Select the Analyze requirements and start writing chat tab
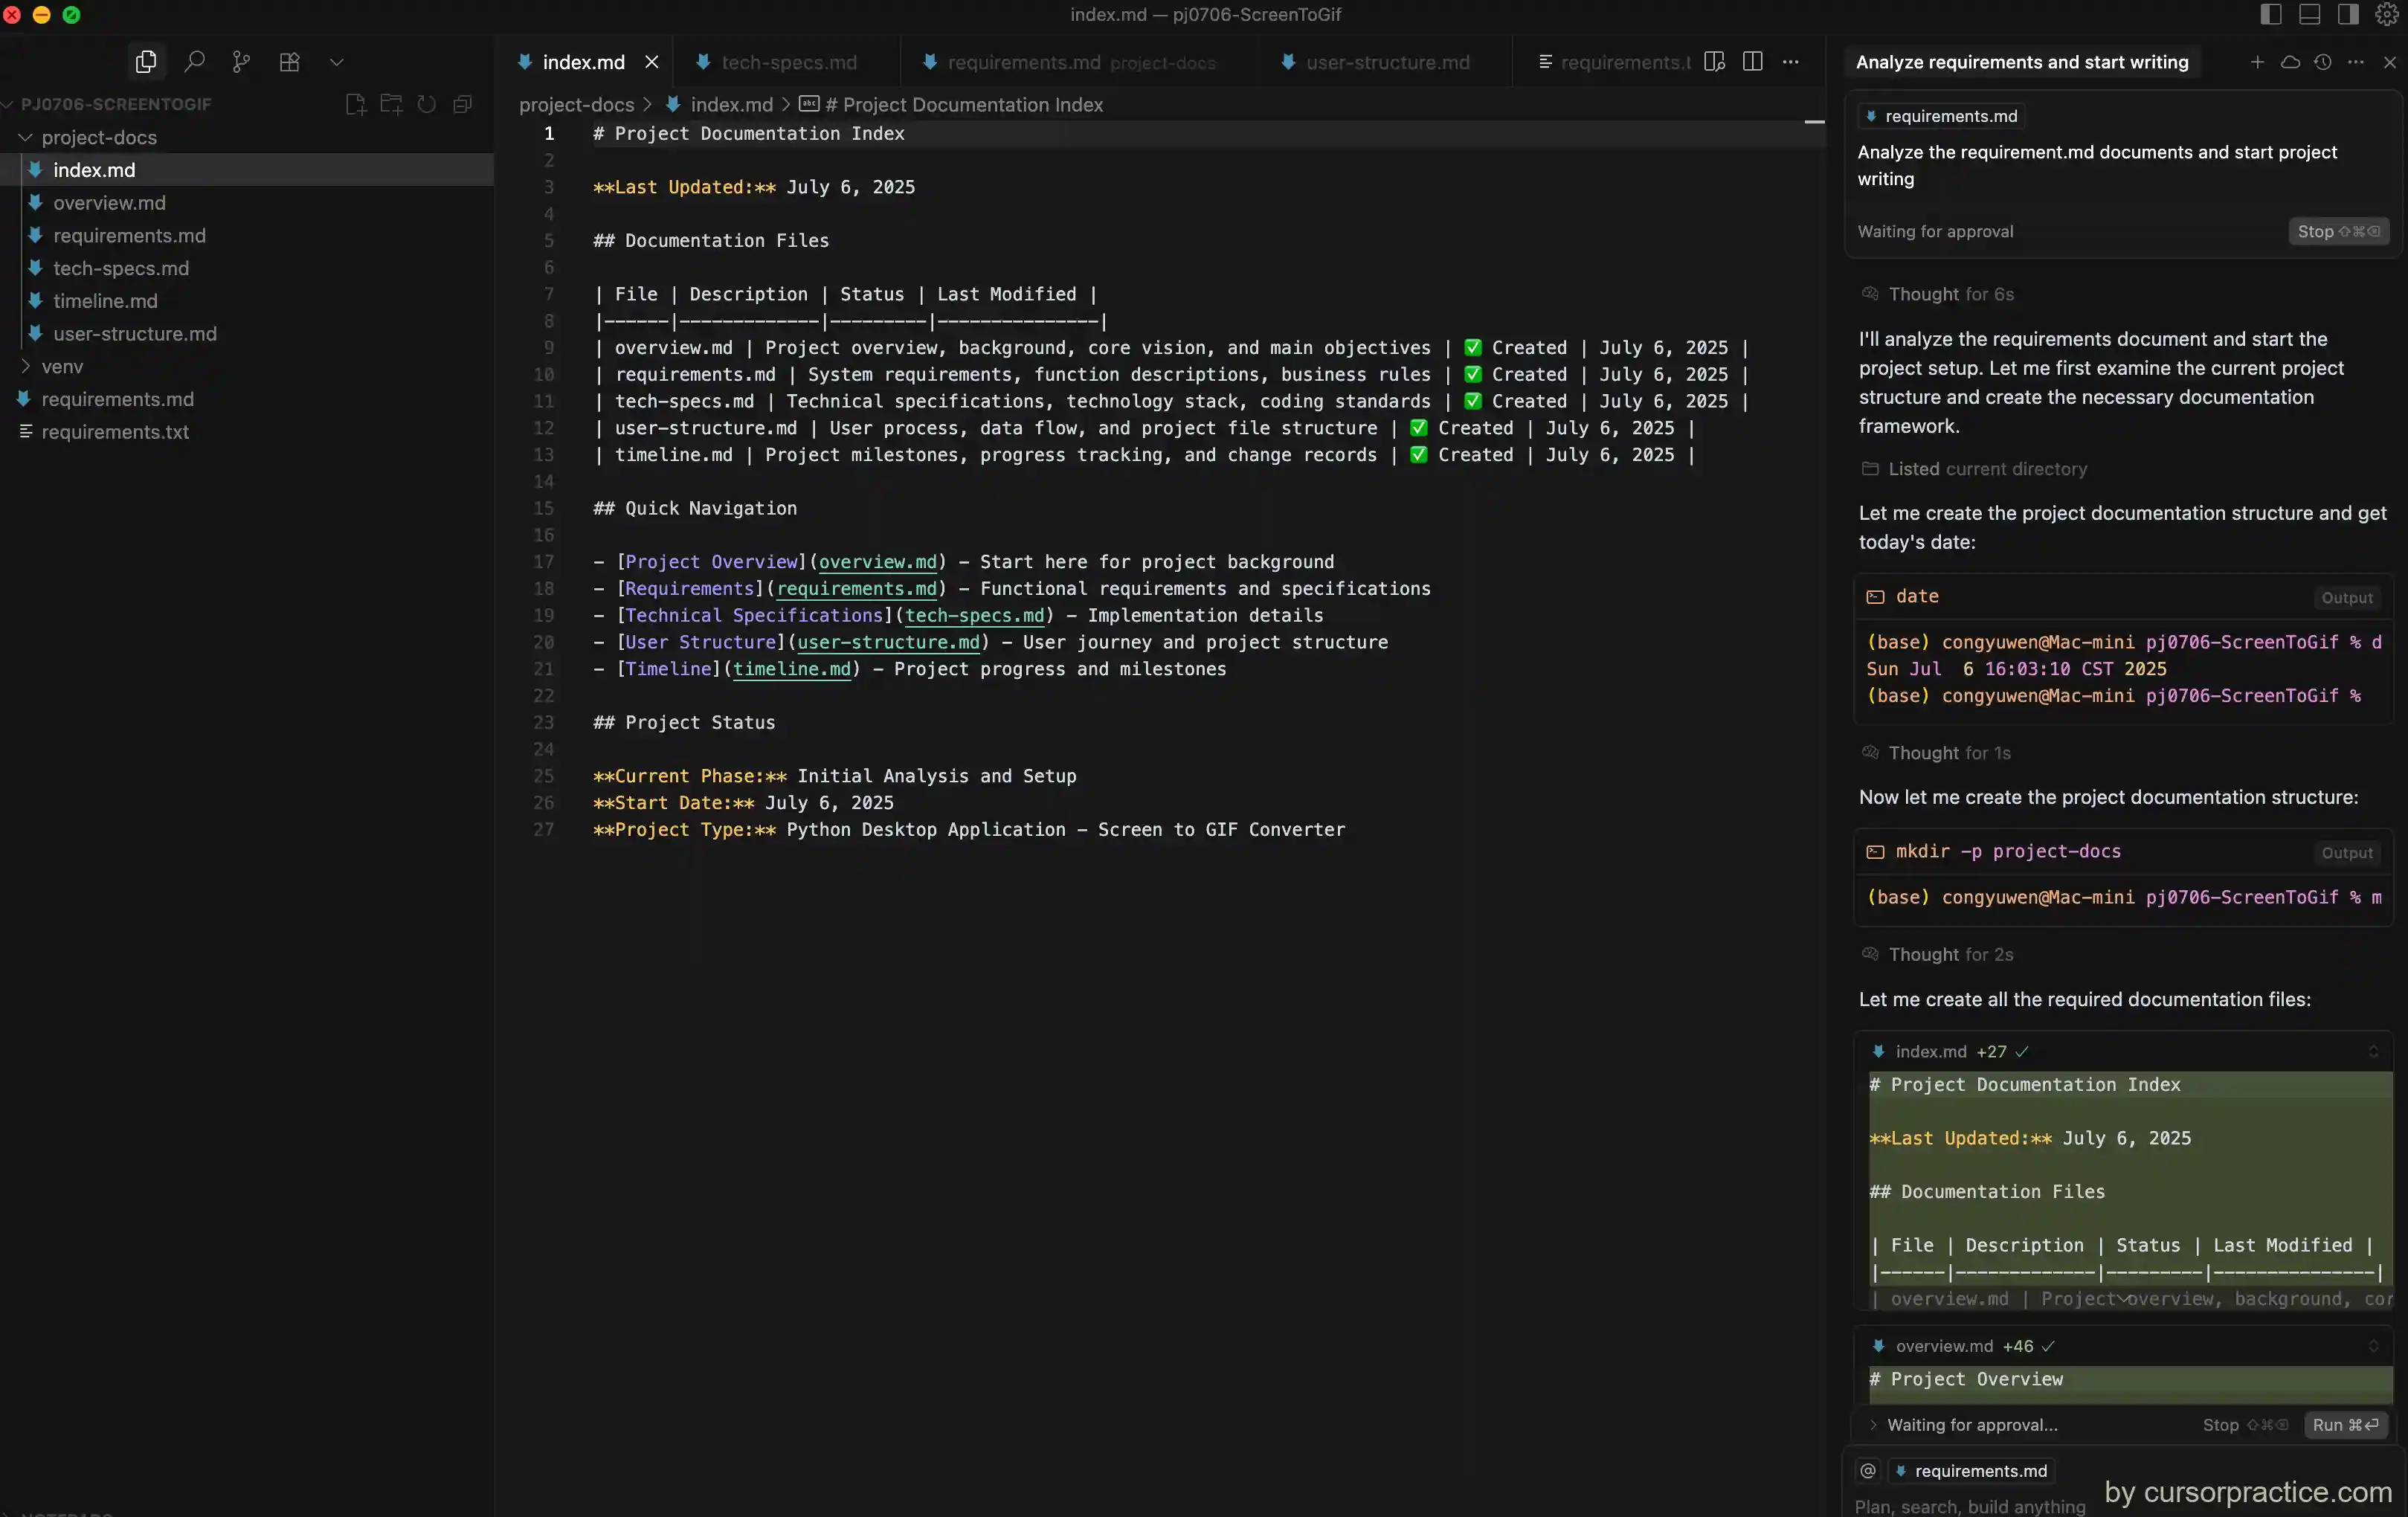The image size is (2408, 1517). click(x=2022, y=62)
